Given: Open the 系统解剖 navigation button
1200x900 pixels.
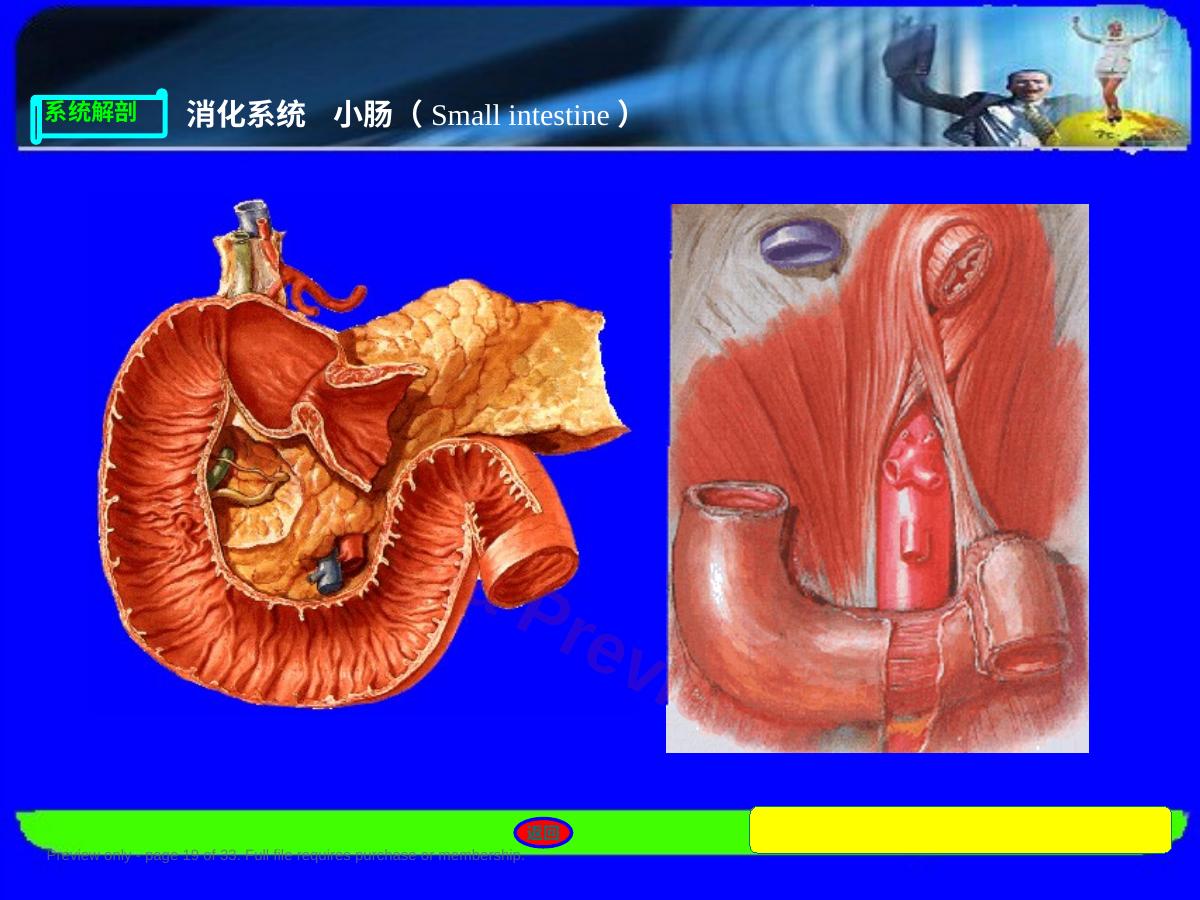Looking at the screenshot, I should (99, 116).
